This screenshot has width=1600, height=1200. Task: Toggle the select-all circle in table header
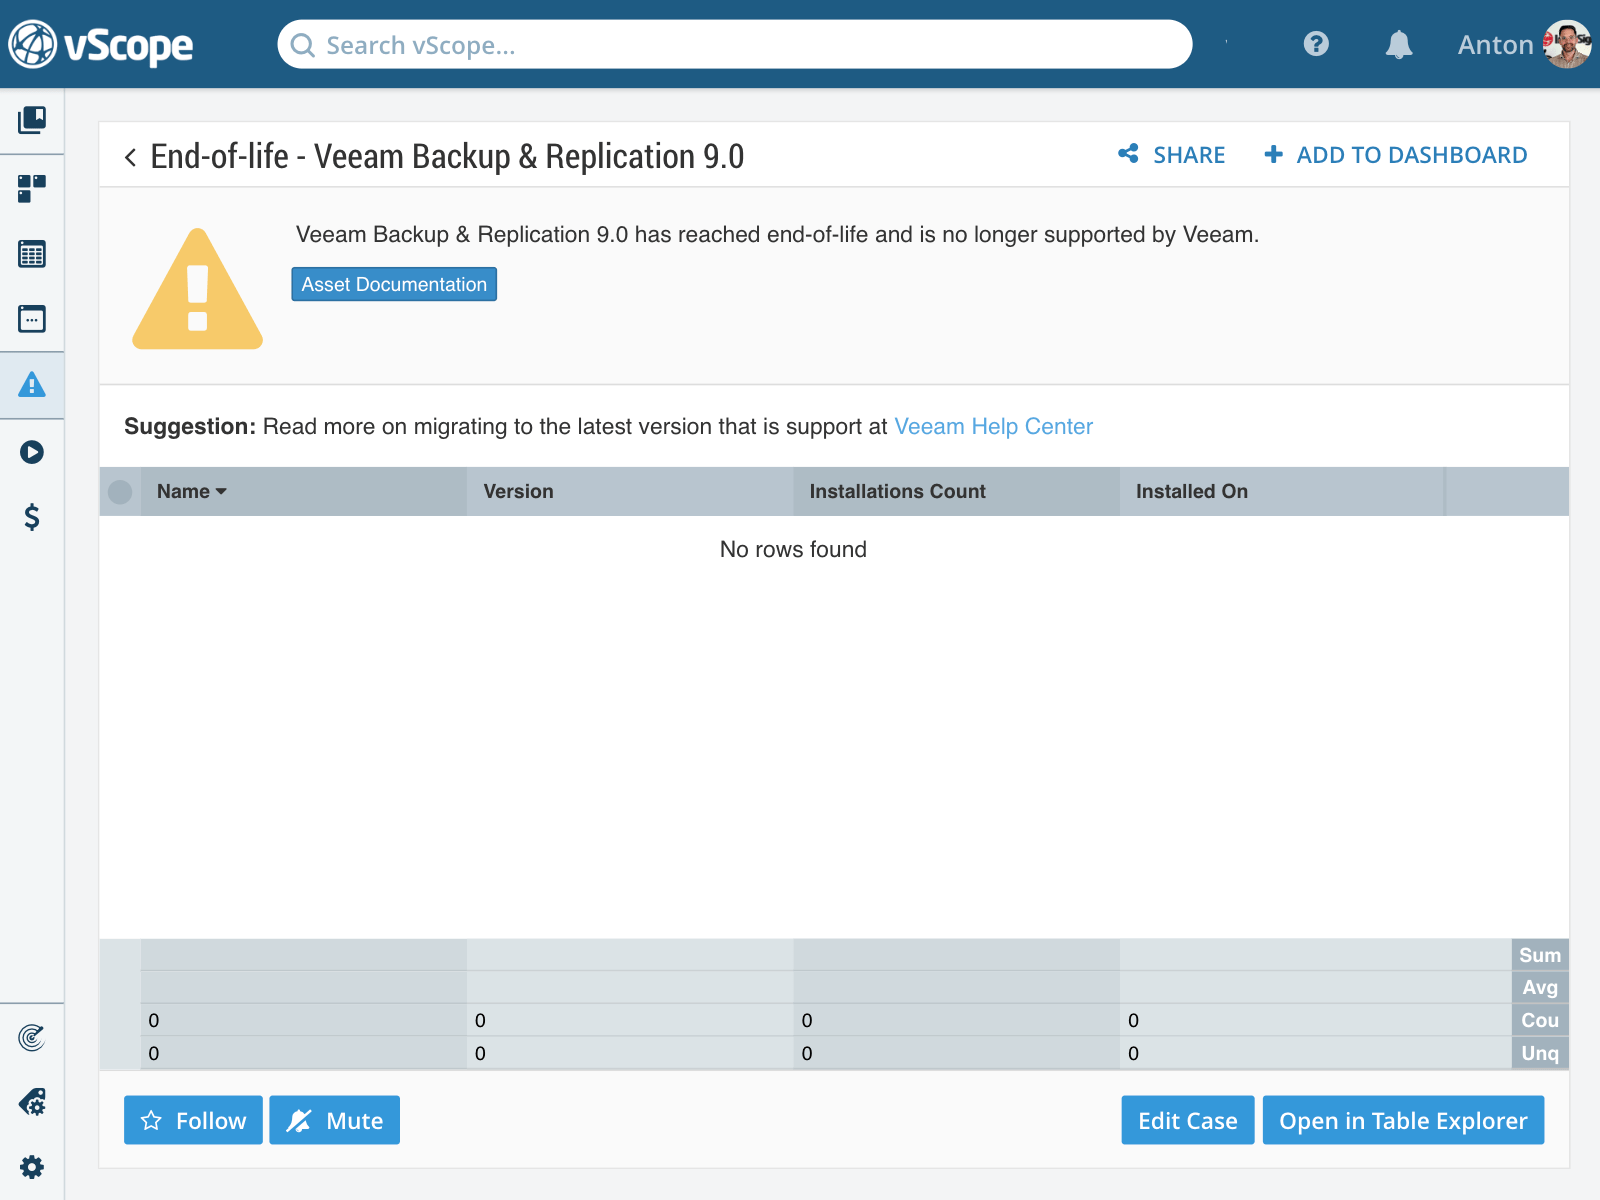120,492
